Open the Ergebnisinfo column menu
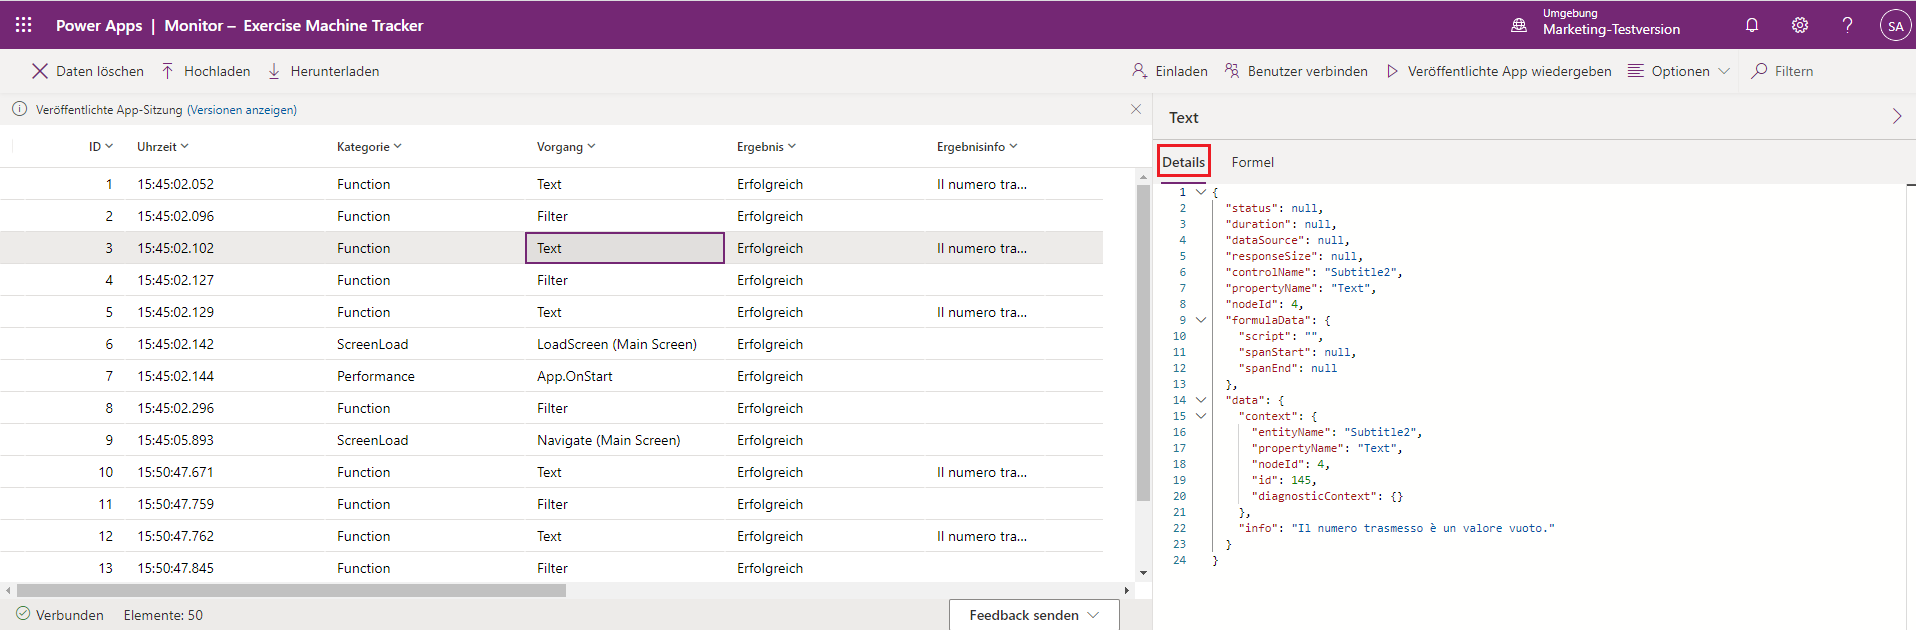This screenshot has width=1916, height=631. [x=977, y=147]
